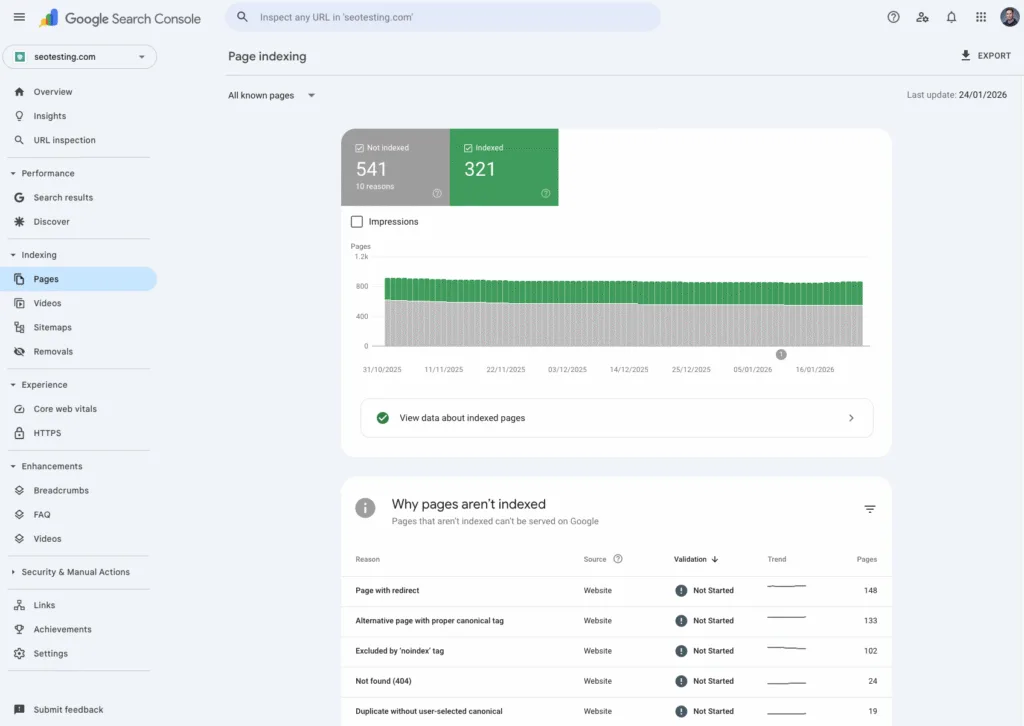Image resolution: width=1024 pixels, height=726 pixels.
Task: Open the Google apps grid icon
Action: point(981,17)
